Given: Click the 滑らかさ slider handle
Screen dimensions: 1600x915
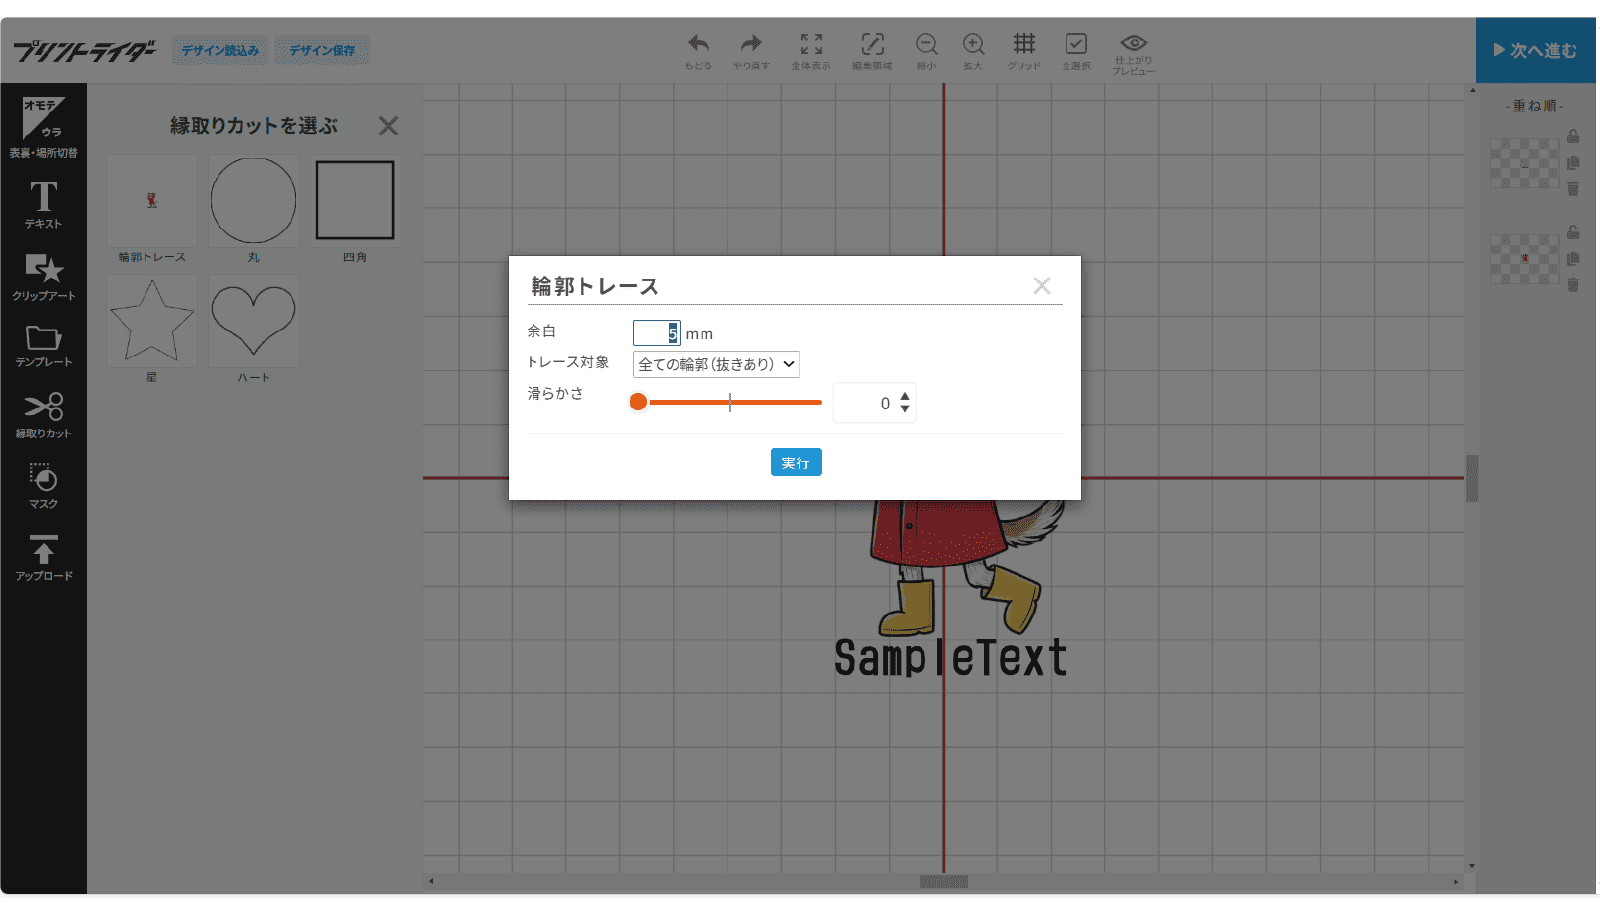Looking at the screenshot, I should (x=638, y=402).
